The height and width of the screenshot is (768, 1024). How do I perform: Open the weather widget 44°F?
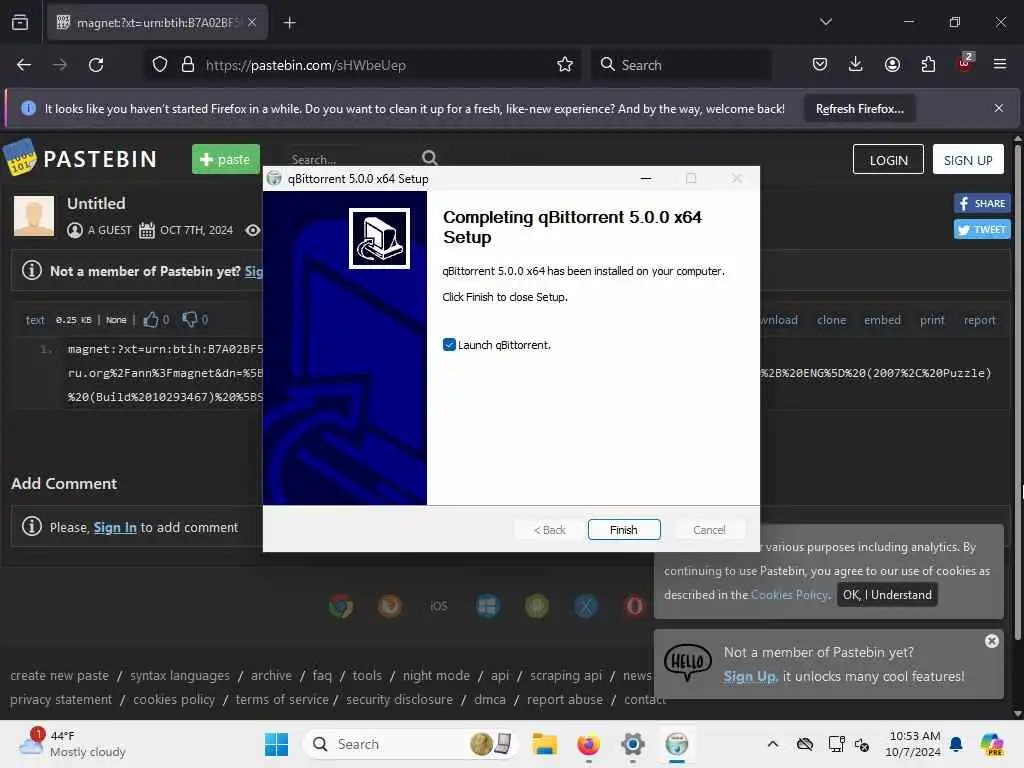[73, 744]
